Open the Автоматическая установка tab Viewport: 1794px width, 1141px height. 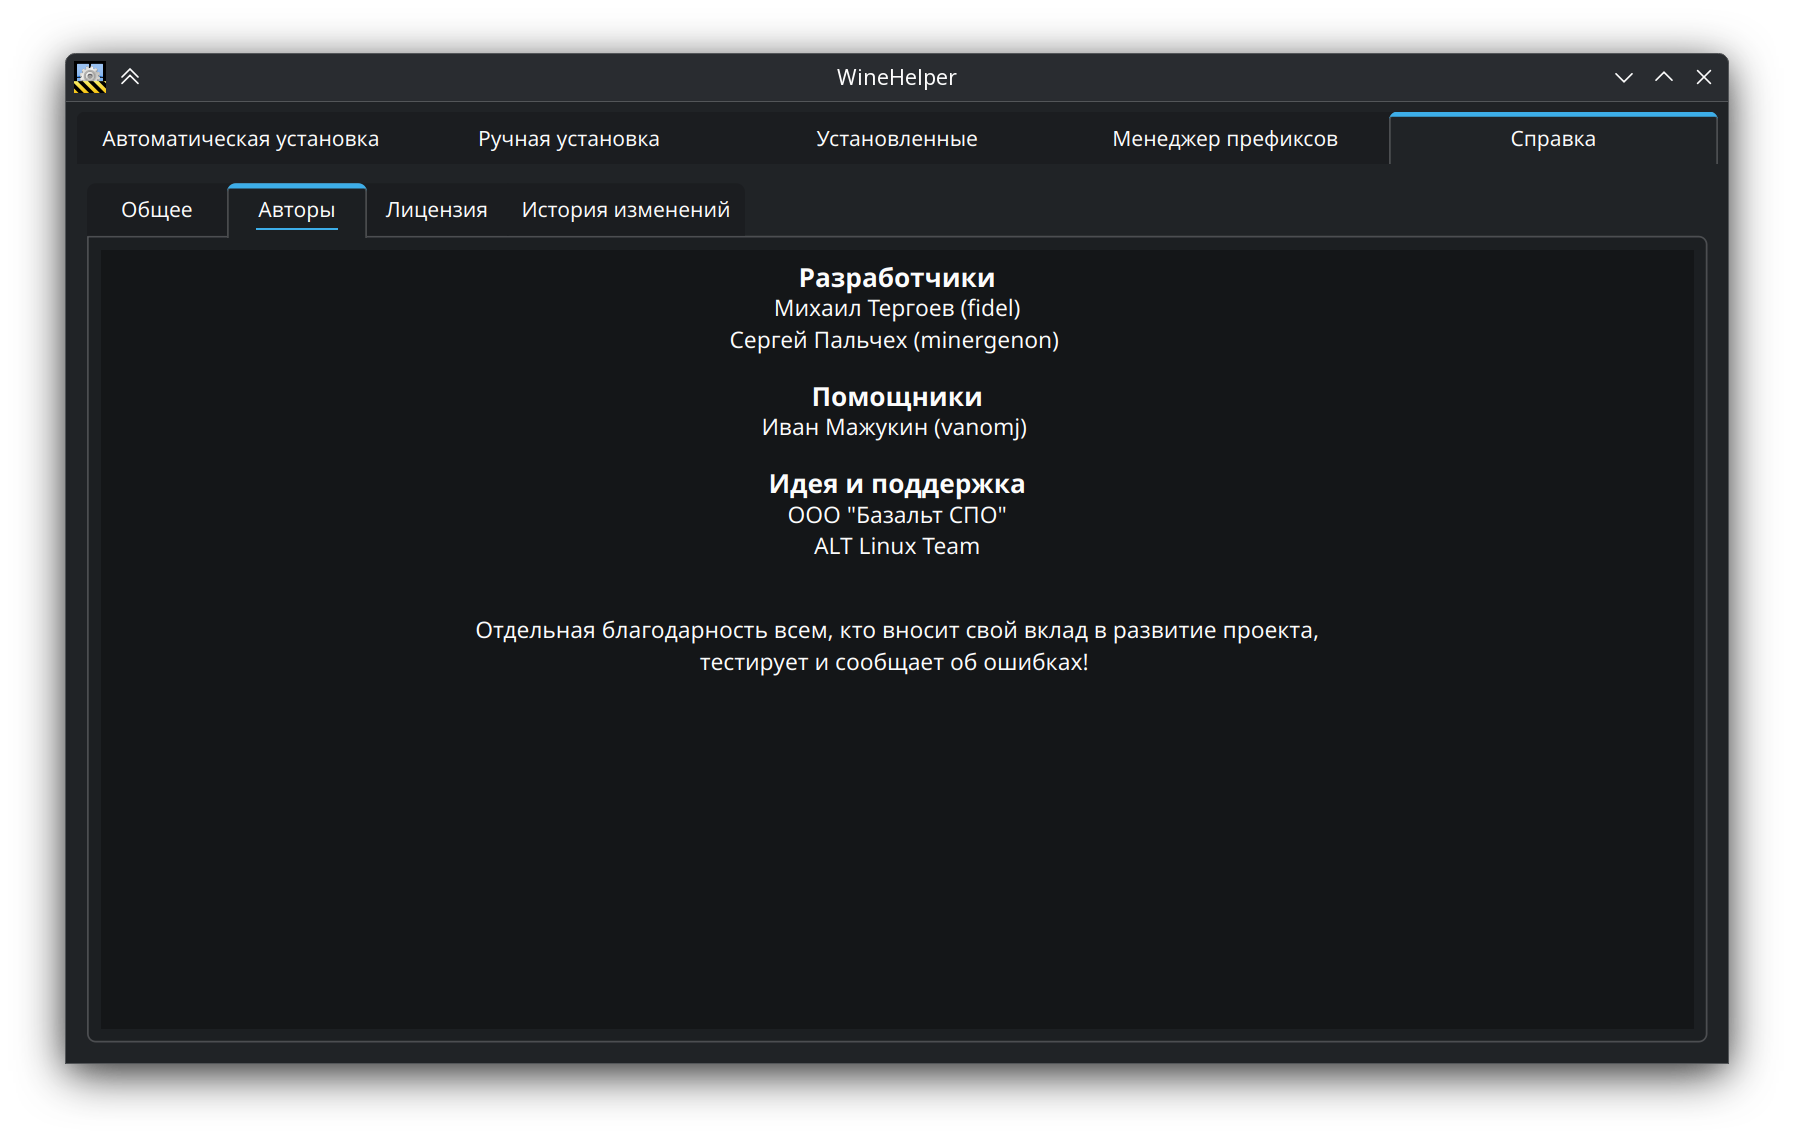pos(240,139)
